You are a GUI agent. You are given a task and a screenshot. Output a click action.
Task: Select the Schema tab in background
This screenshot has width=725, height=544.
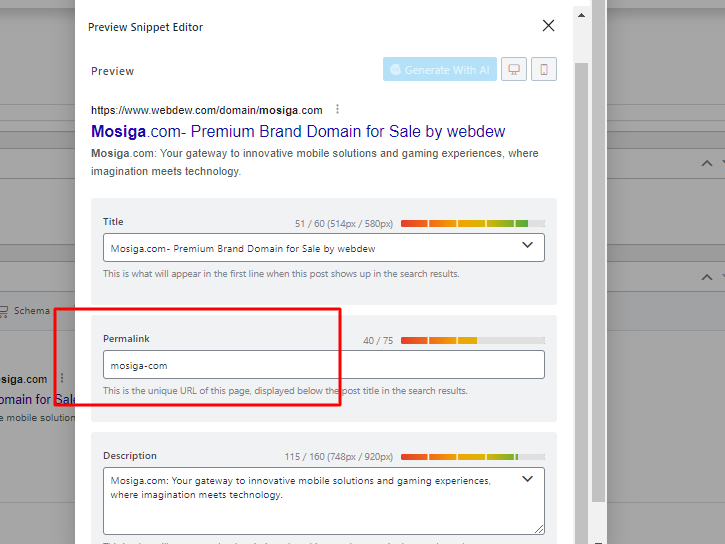(25, 311)
